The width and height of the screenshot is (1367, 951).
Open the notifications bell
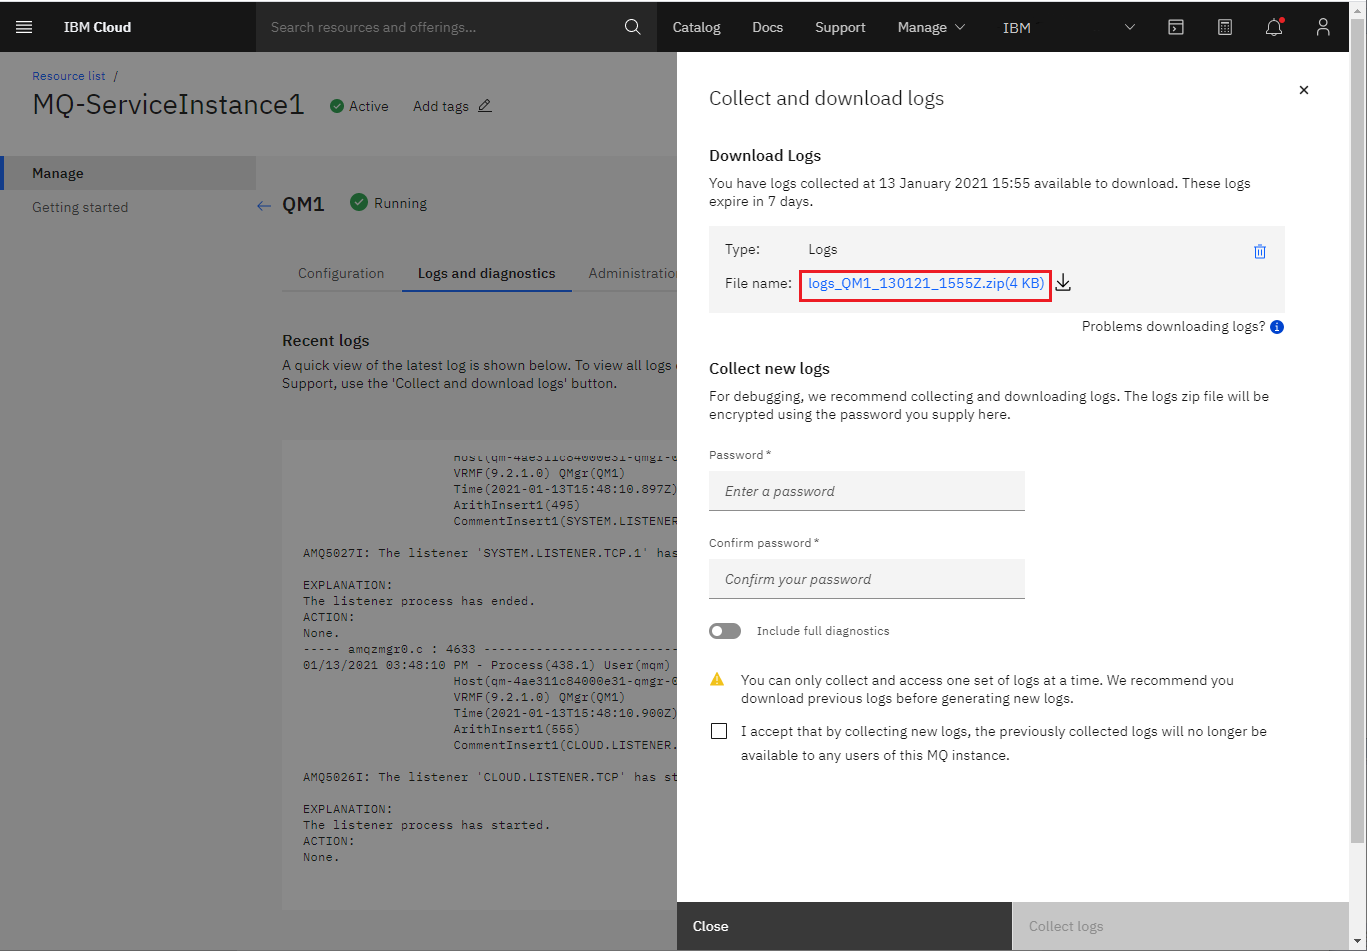[1274, 27]
